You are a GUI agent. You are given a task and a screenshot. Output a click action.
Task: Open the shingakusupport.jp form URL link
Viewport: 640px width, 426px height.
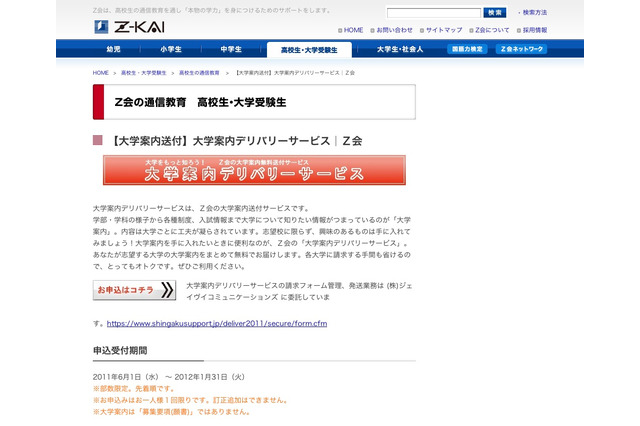click(x=217, y=324)
